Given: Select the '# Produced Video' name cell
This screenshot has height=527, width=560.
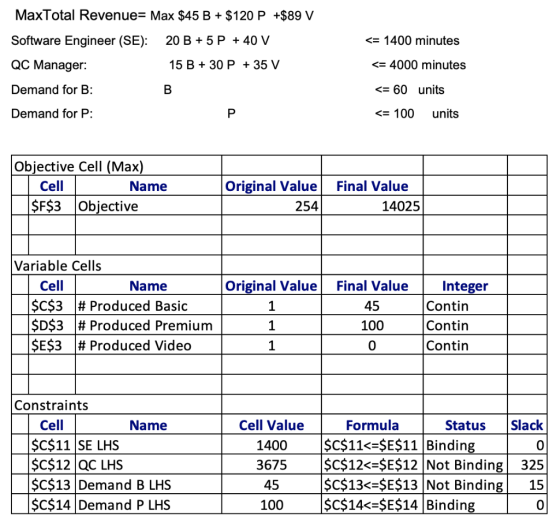Looking at the screenshot, I should (148, 345).
